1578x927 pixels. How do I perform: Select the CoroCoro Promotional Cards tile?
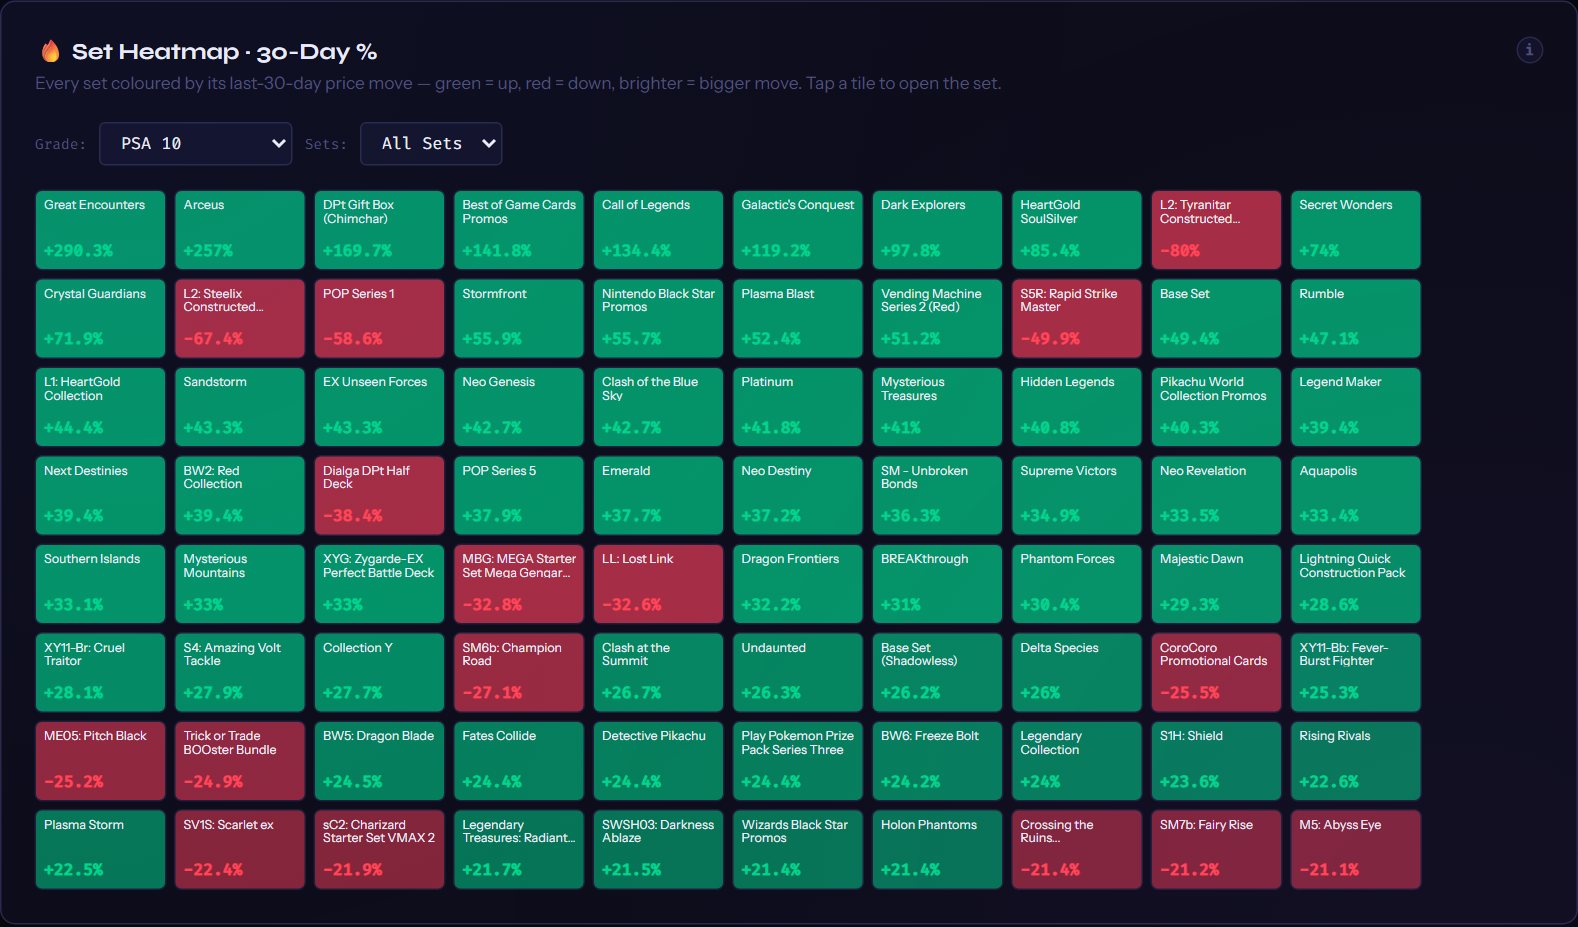coord(1216,672)
